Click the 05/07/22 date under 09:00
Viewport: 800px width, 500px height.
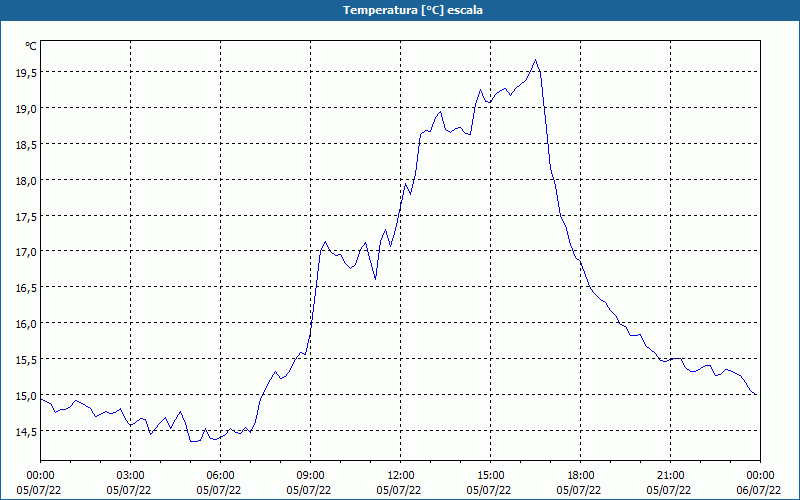pos(310,490)
